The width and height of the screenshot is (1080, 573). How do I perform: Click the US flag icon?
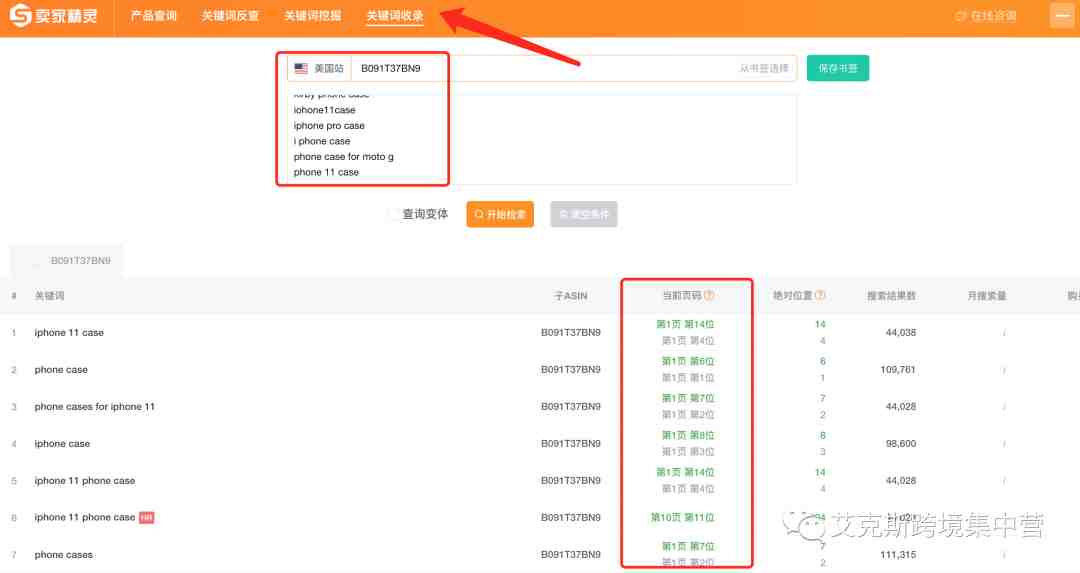(301, 68)
